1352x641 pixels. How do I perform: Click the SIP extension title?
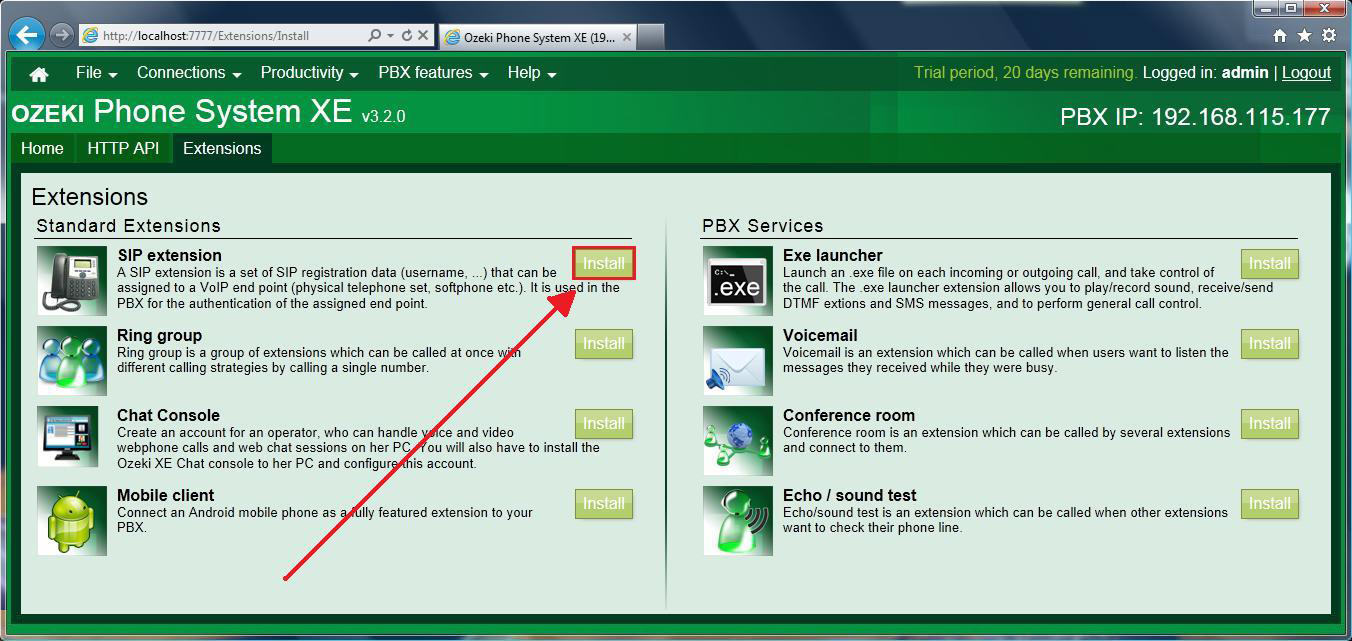click(x=169, y=255)
